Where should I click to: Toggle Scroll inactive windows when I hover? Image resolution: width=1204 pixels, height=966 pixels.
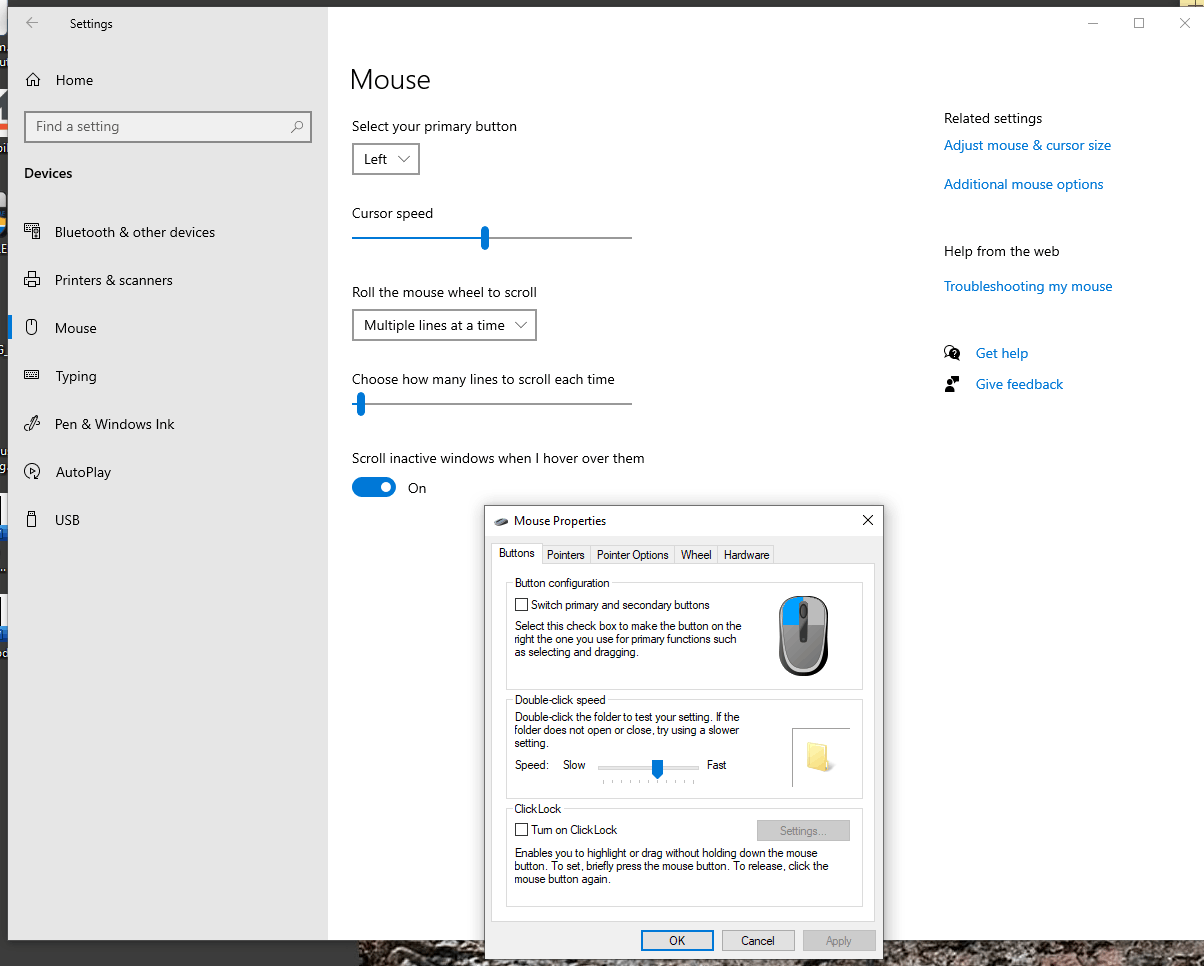click(374, 487)
